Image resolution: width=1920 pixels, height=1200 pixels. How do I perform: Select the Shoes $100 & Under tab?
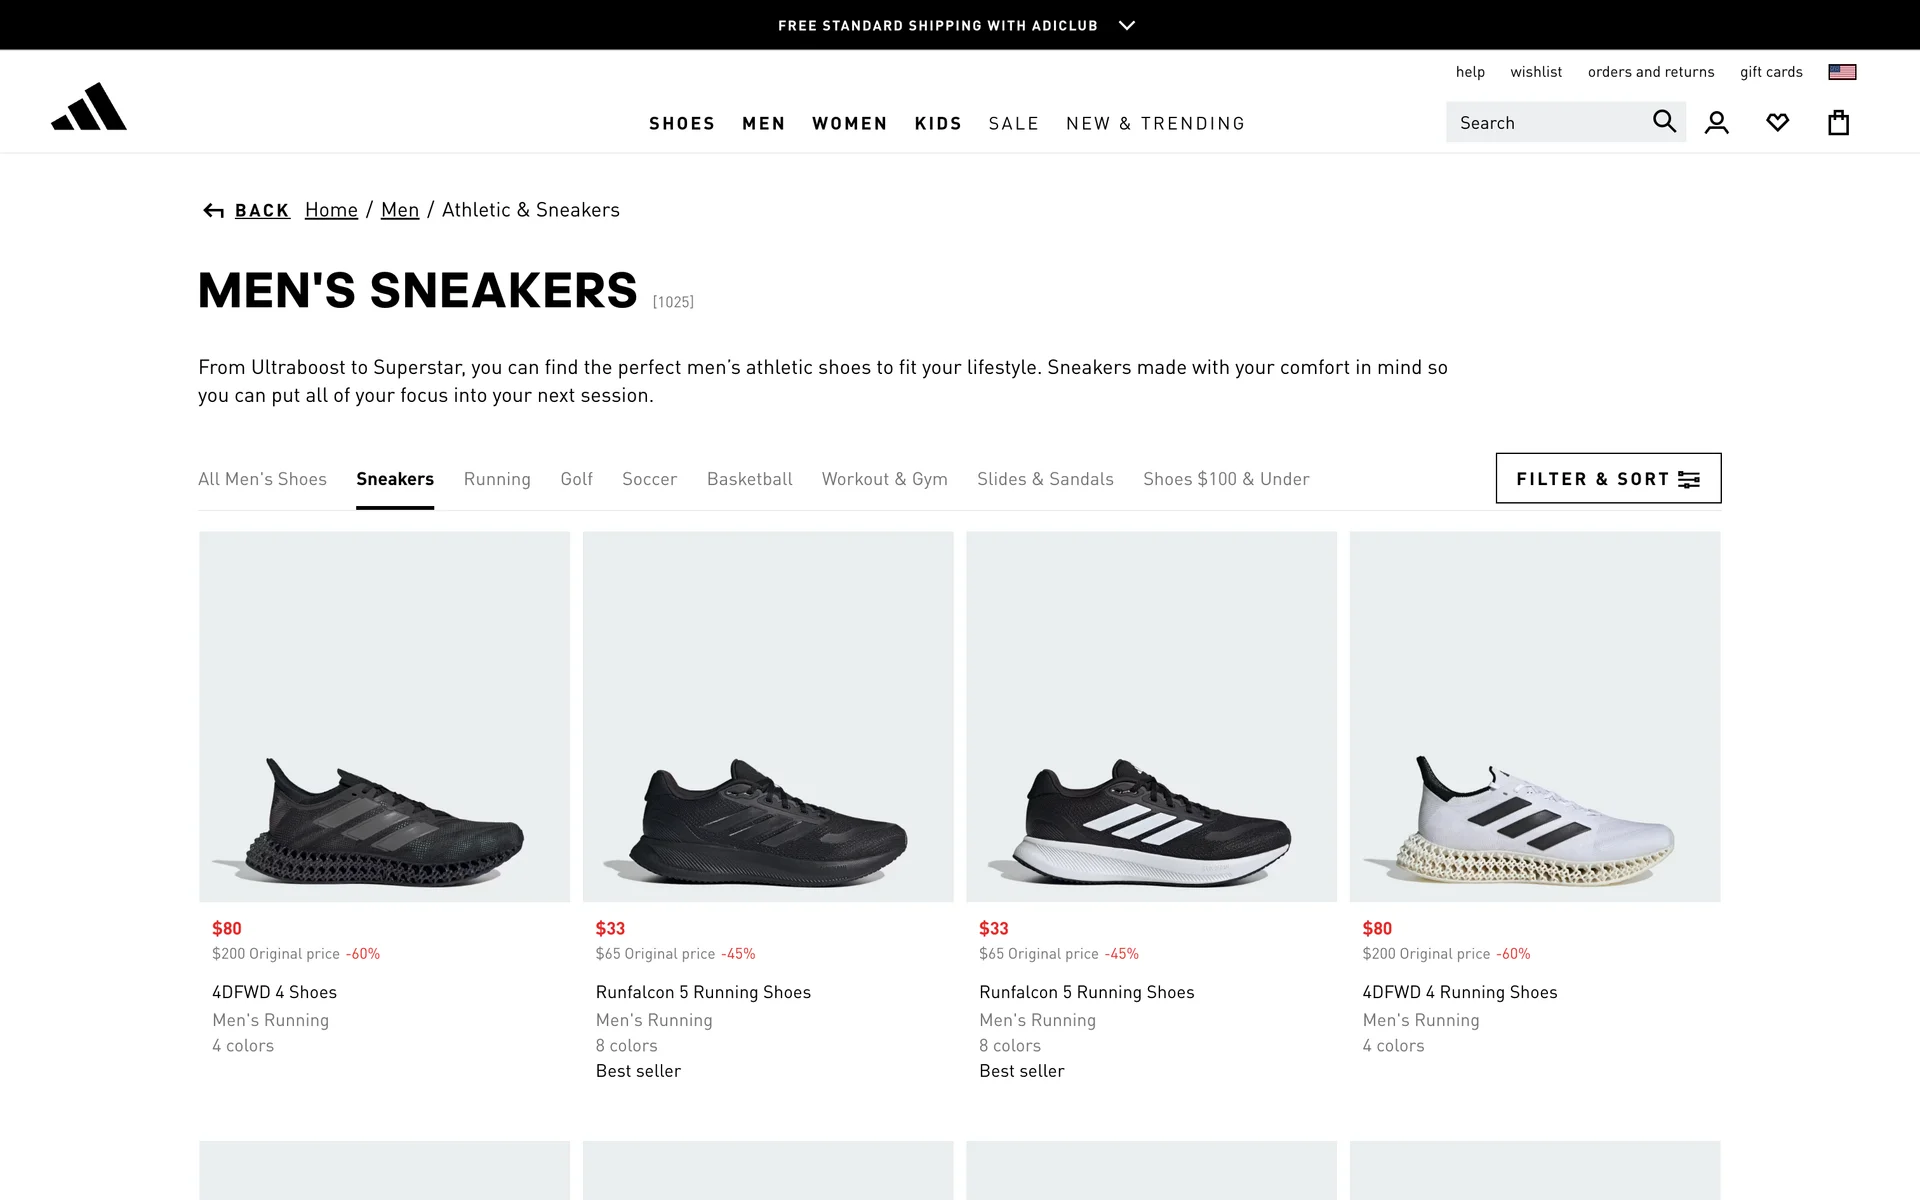point(1226,479)
